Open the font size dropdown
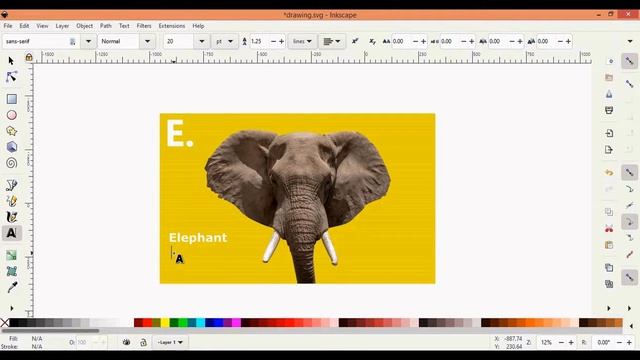This screenshot has width=640, height=360. 202,41
